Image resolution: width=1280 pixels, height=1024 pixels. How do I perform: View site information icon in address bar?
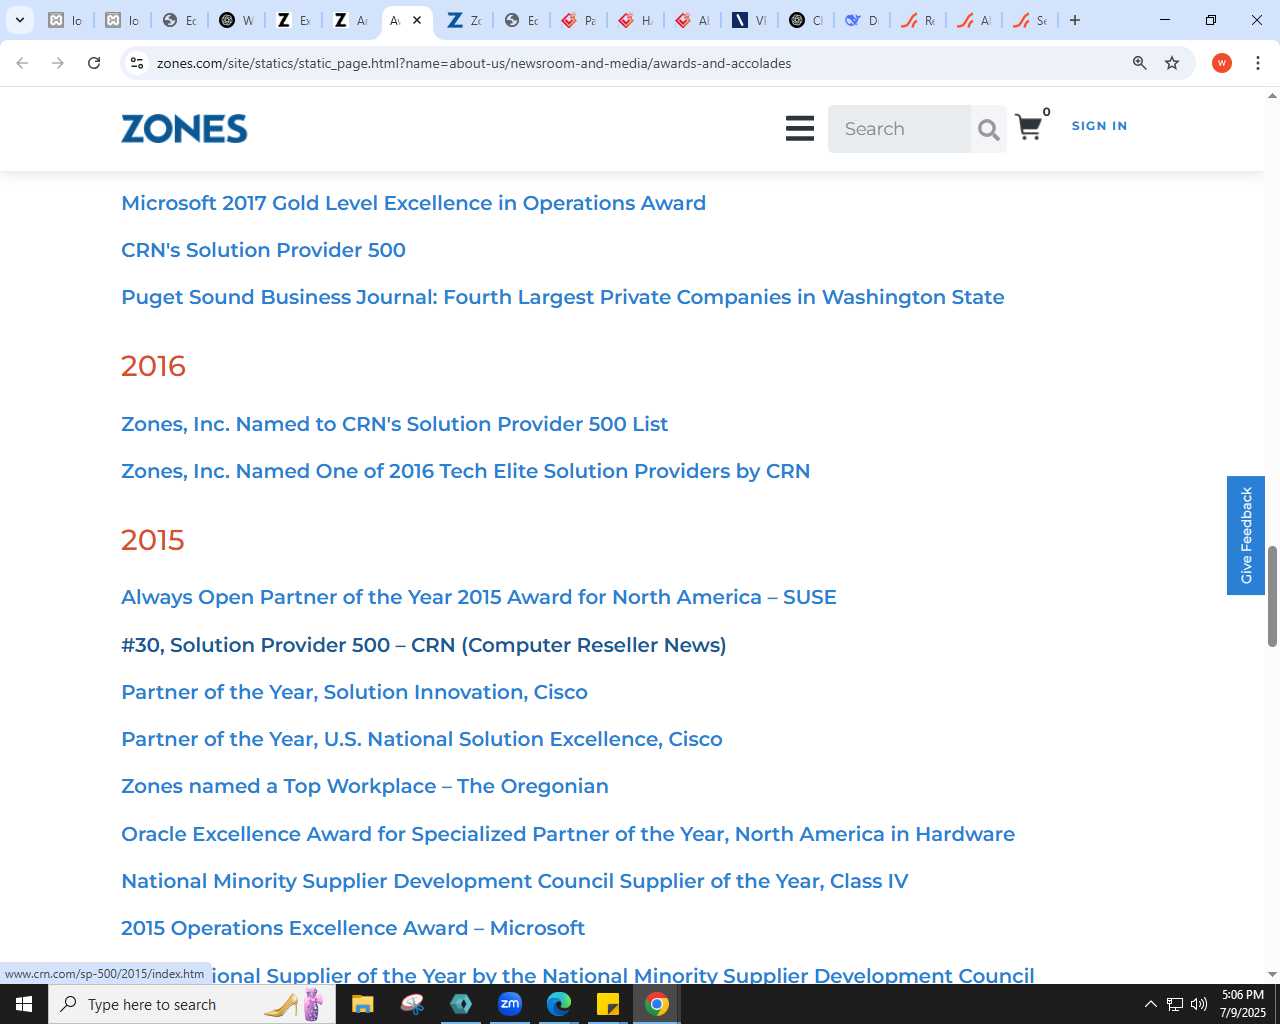point(137,63)
